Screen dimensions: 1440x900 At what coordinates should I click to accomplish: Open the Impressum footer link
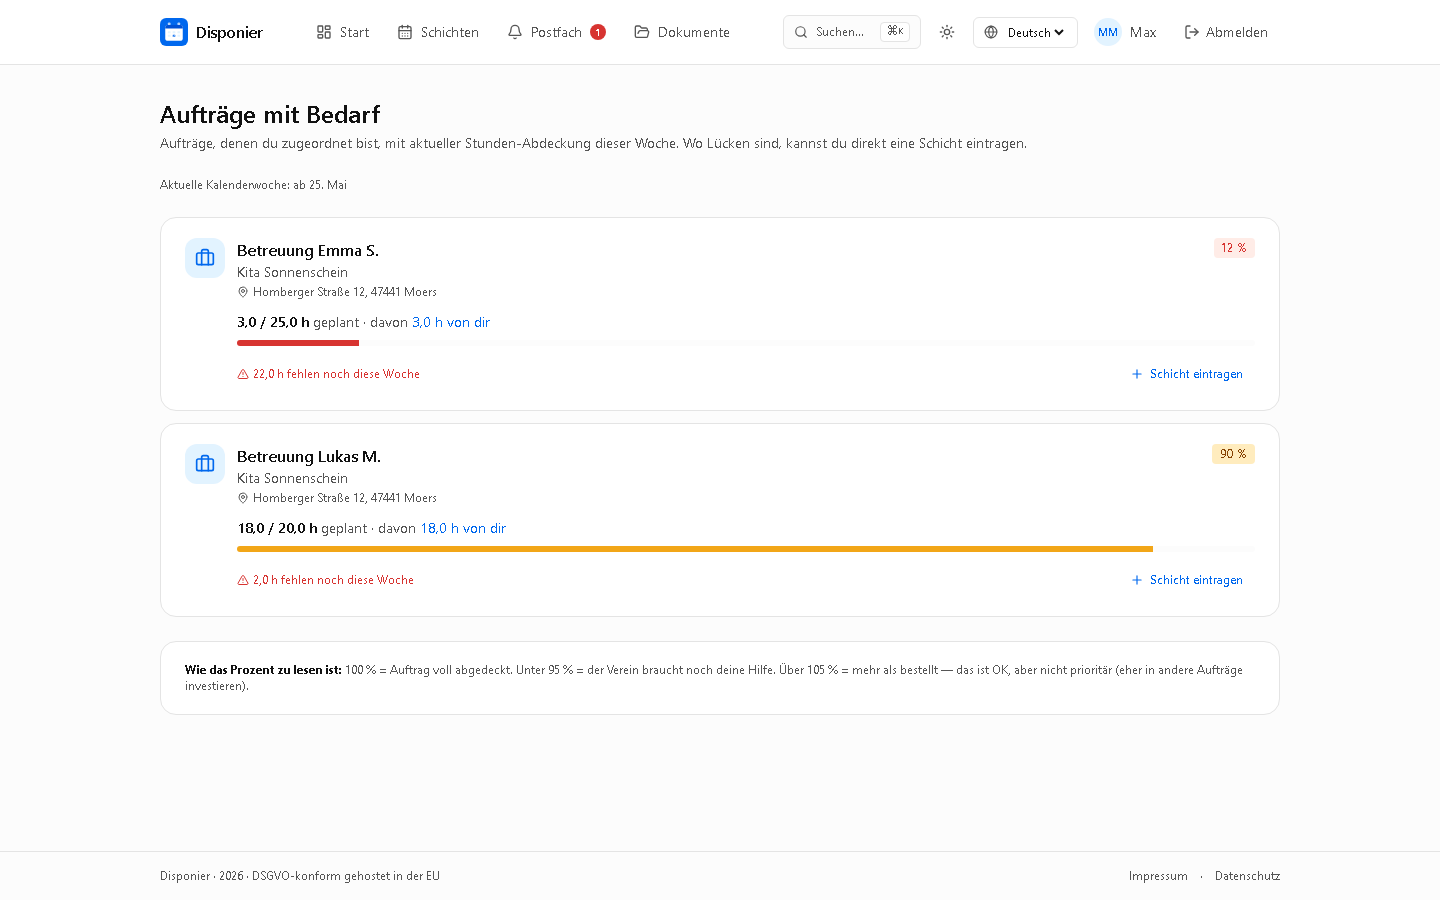[x=1158, y=876]
